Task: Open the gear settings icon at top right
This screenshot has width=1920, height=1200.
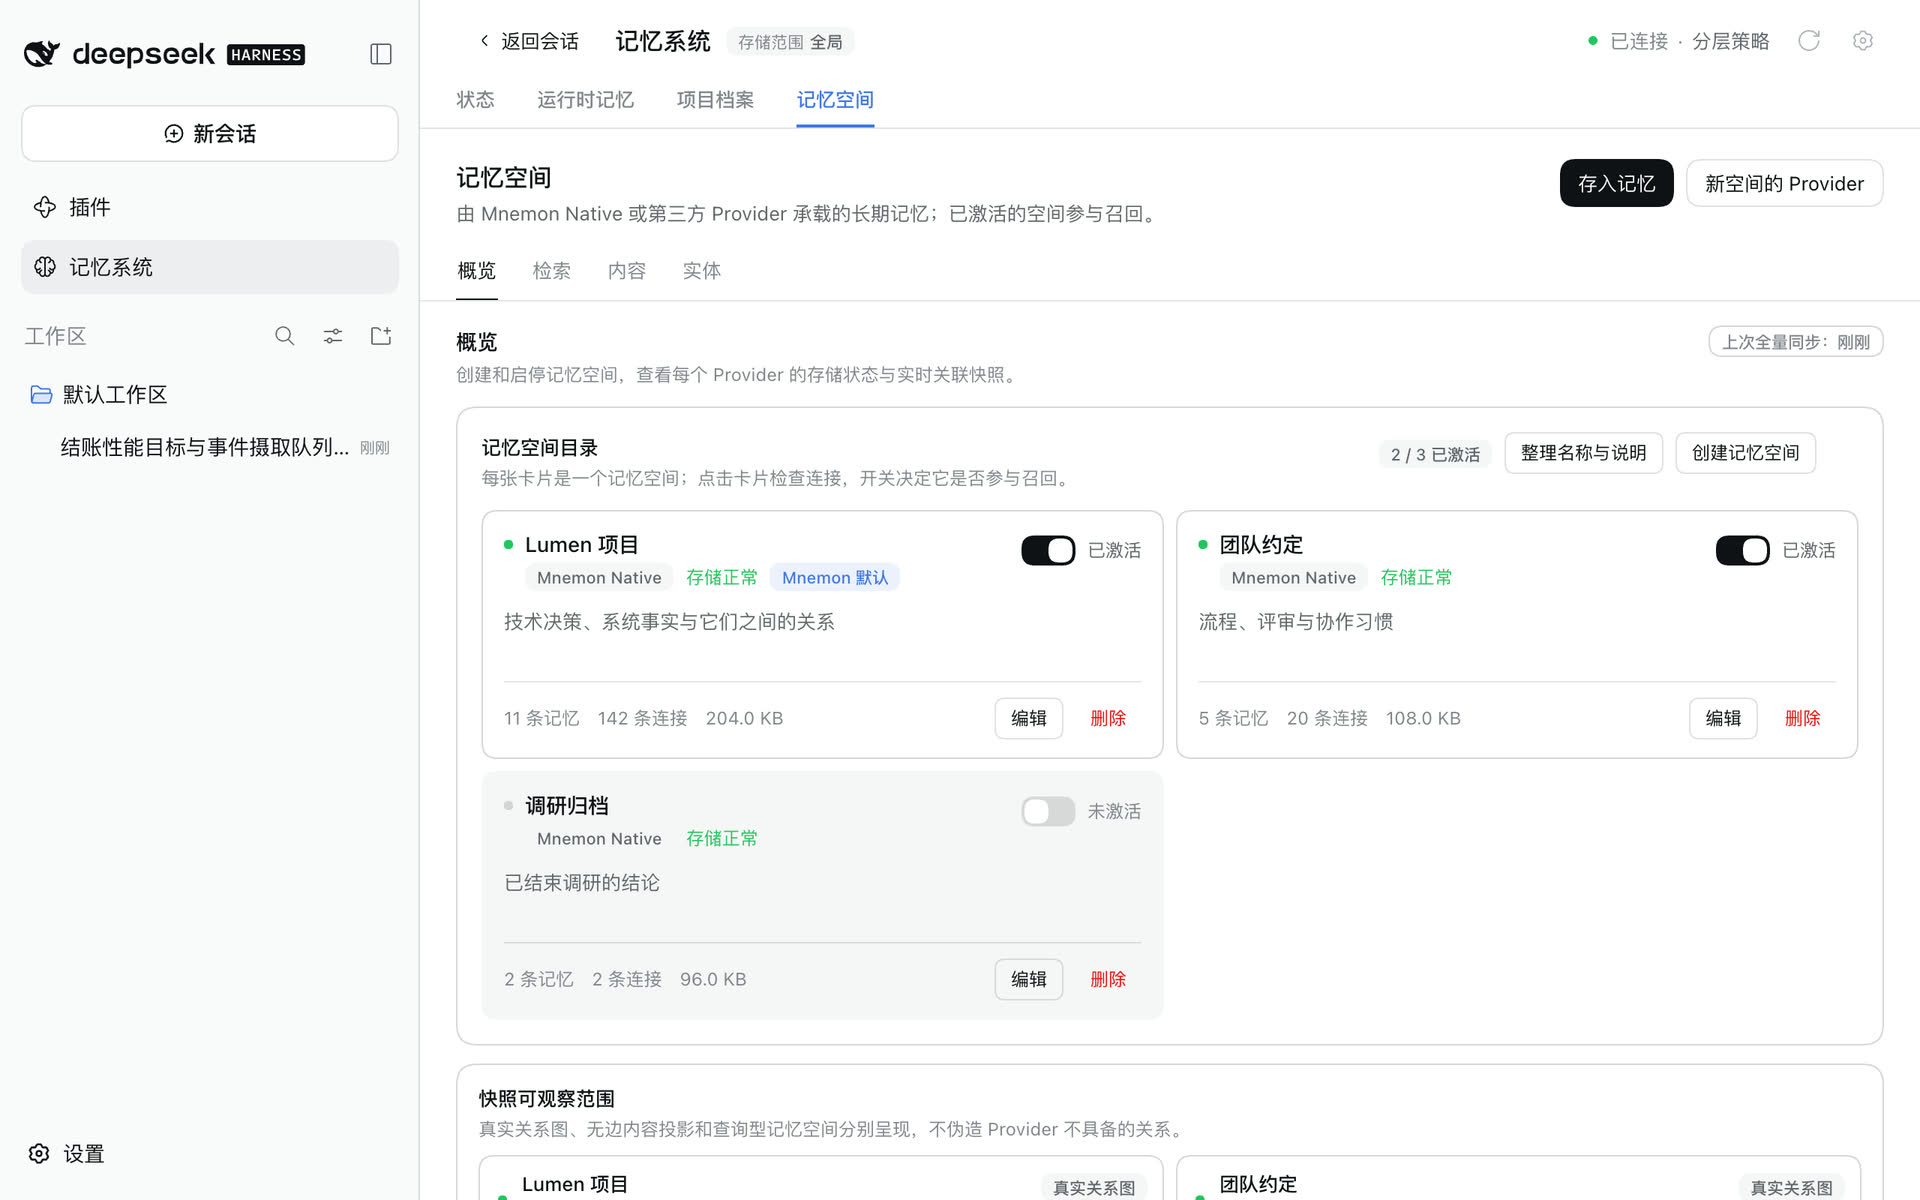Action: [1862, 41]
